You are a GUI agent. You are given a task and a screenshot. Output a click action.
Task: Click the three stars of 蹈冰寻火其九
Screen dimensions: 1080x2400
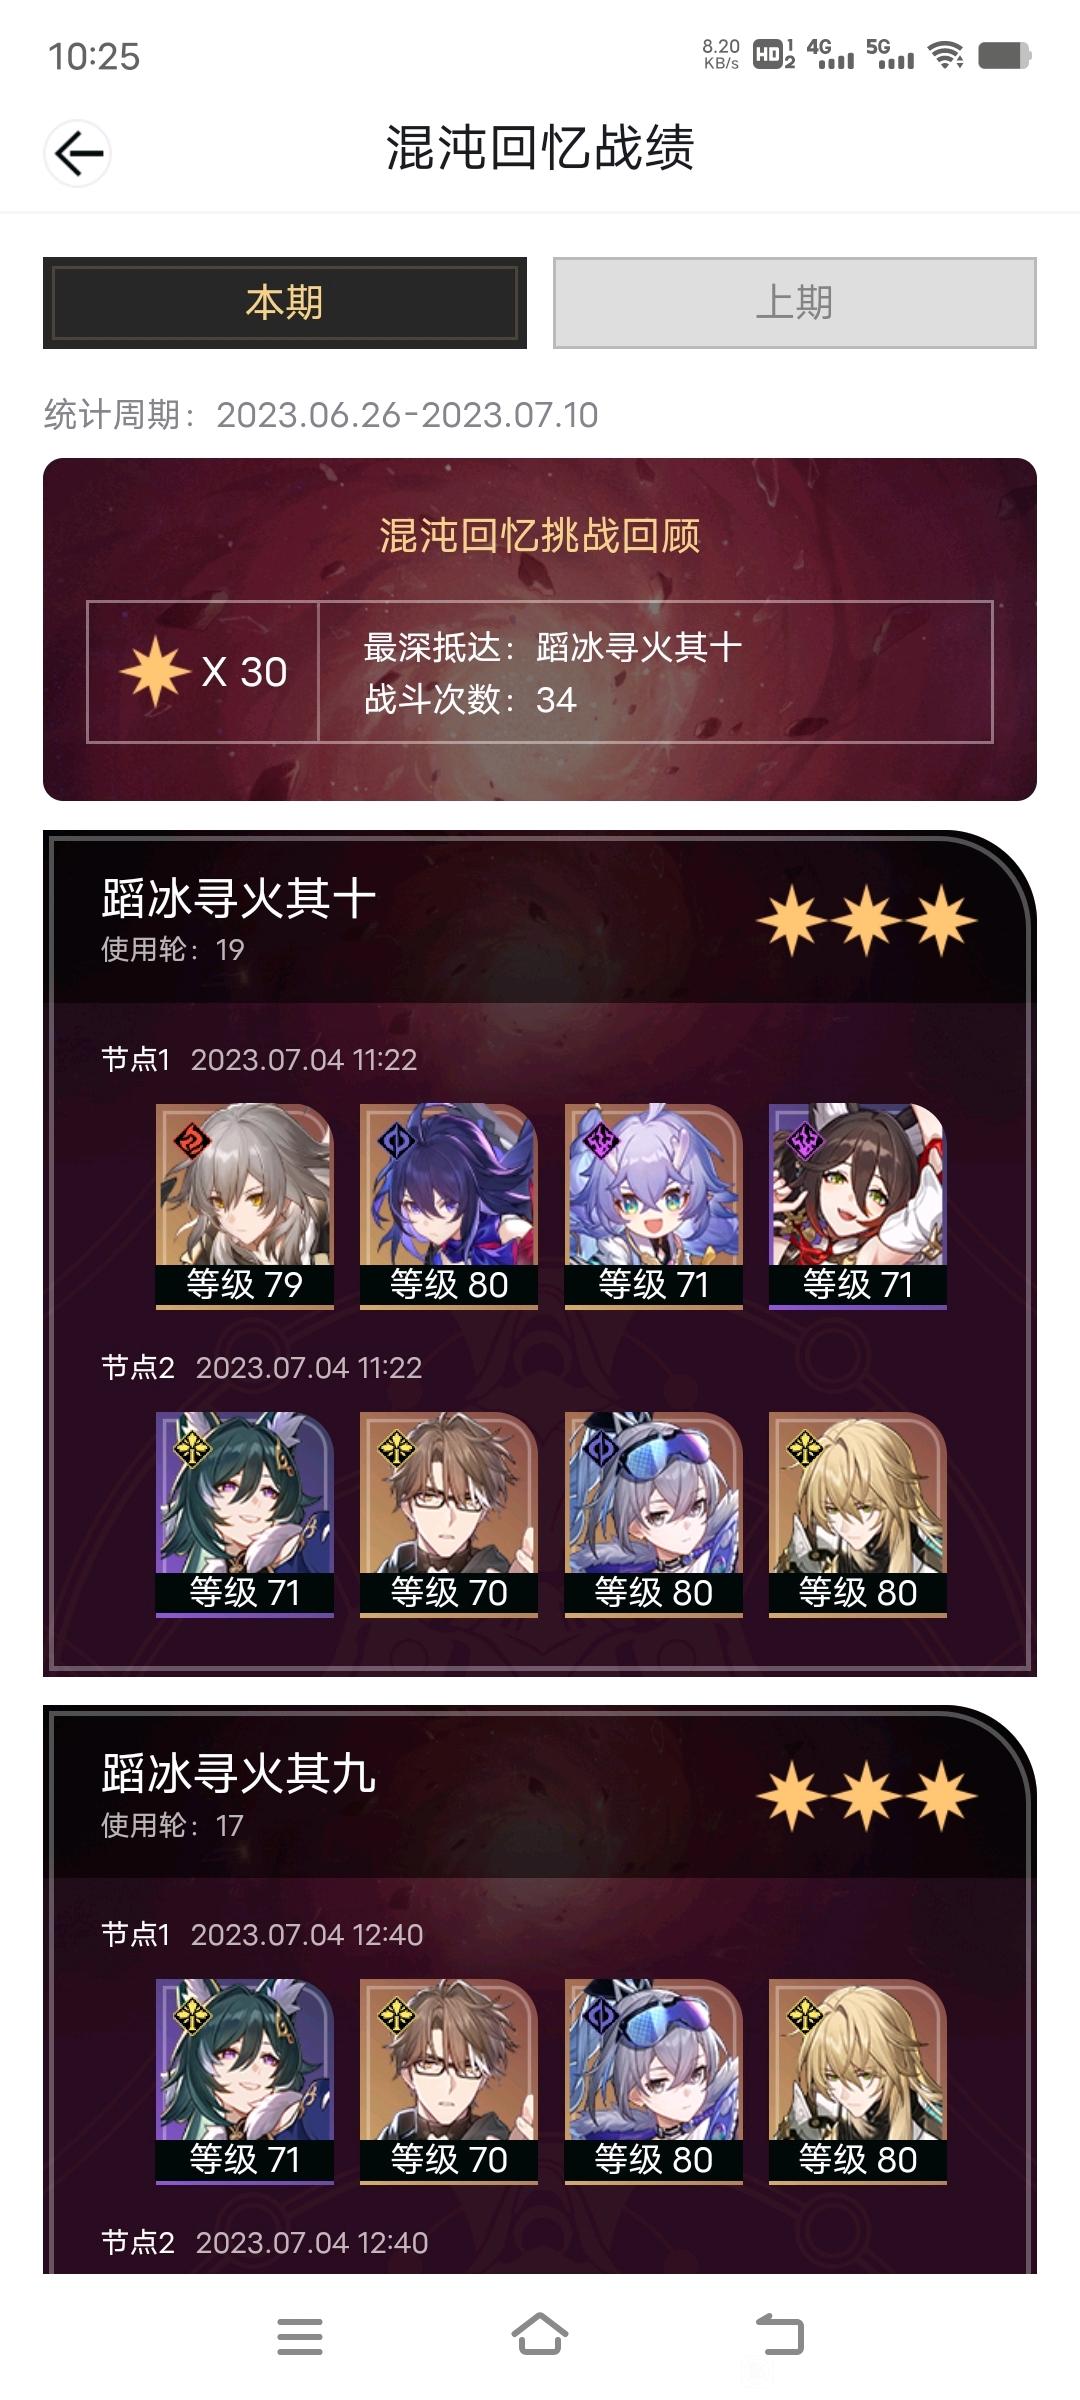(x=867, y=1796)
